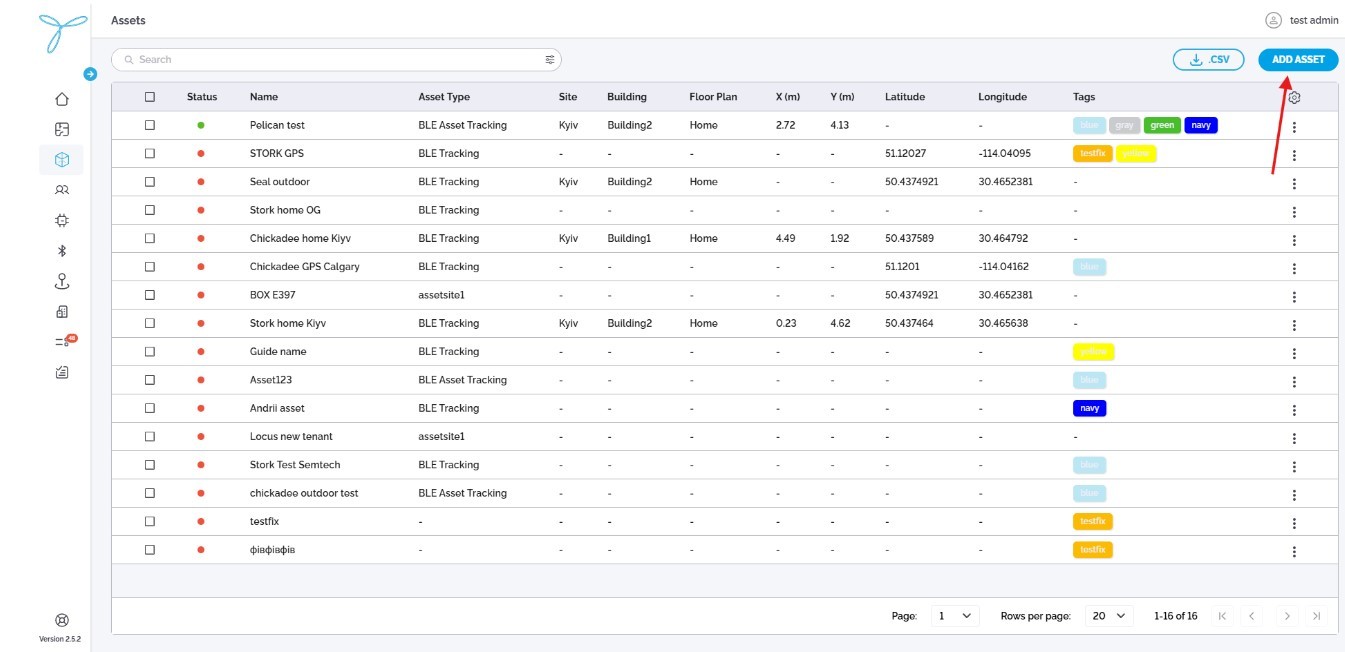This screenshot has height=652, width=1345.
Task: Open the row menu for Seal outdoor
Action: pos(1294,183)
